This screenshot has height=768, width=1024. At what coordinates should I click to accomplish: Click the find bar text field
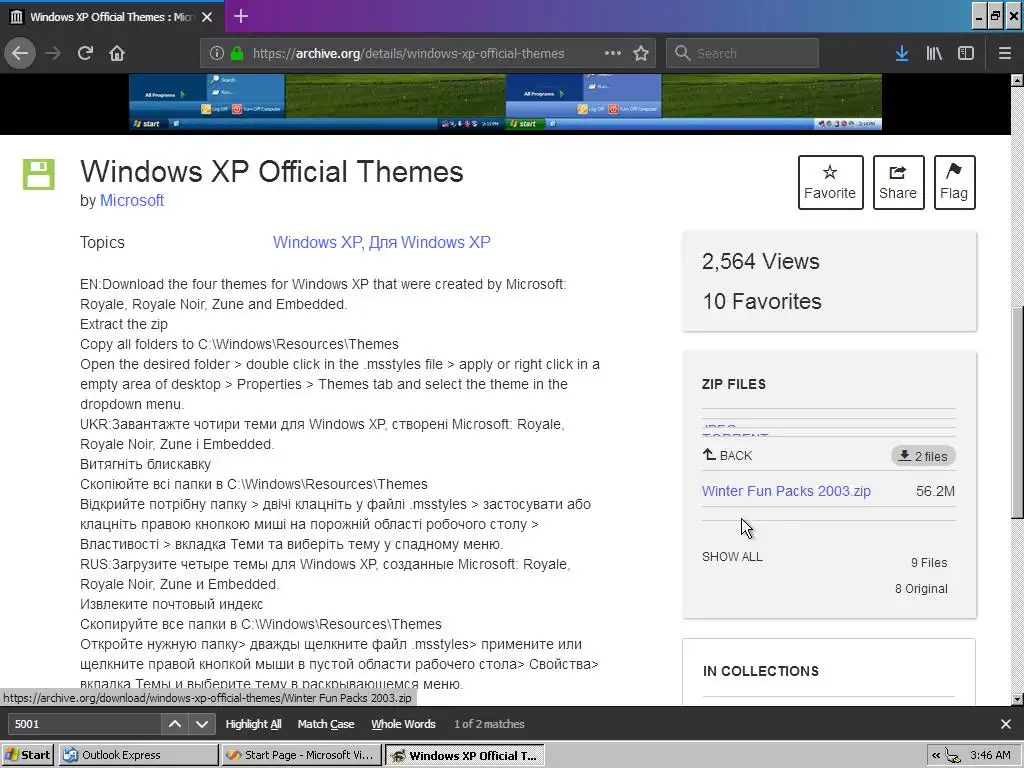[x=84, y=724]
